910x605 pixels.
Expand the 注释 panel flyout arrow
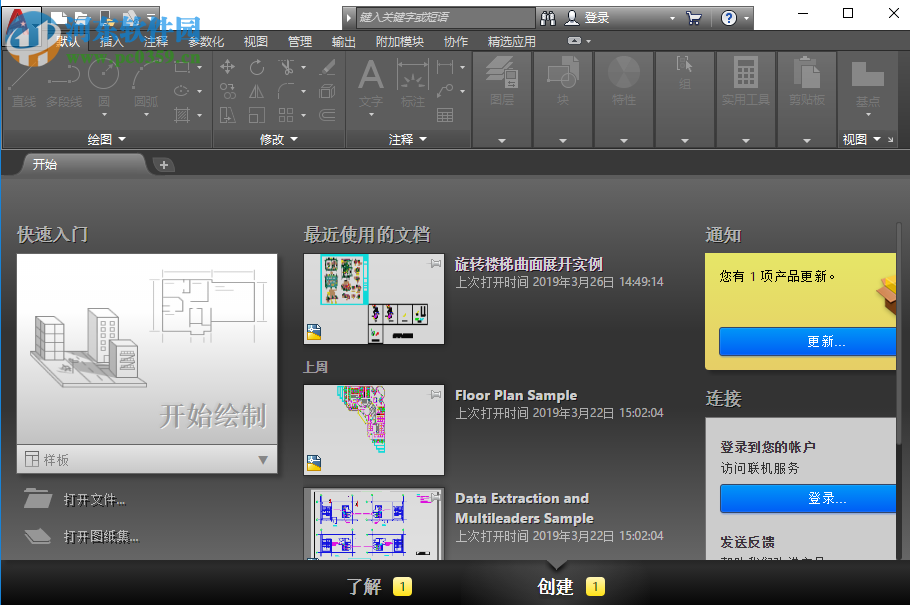click(x=423, y=140)
